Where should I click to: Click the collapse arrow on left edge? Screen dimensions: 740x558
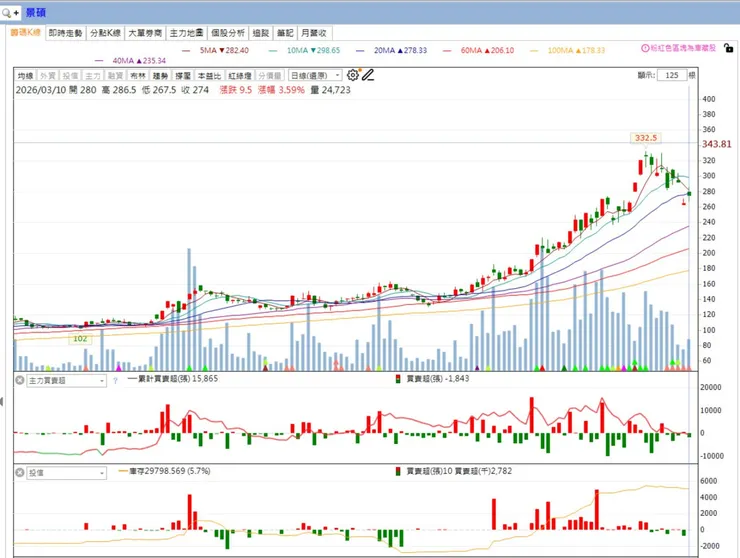[x=2, y=402]
